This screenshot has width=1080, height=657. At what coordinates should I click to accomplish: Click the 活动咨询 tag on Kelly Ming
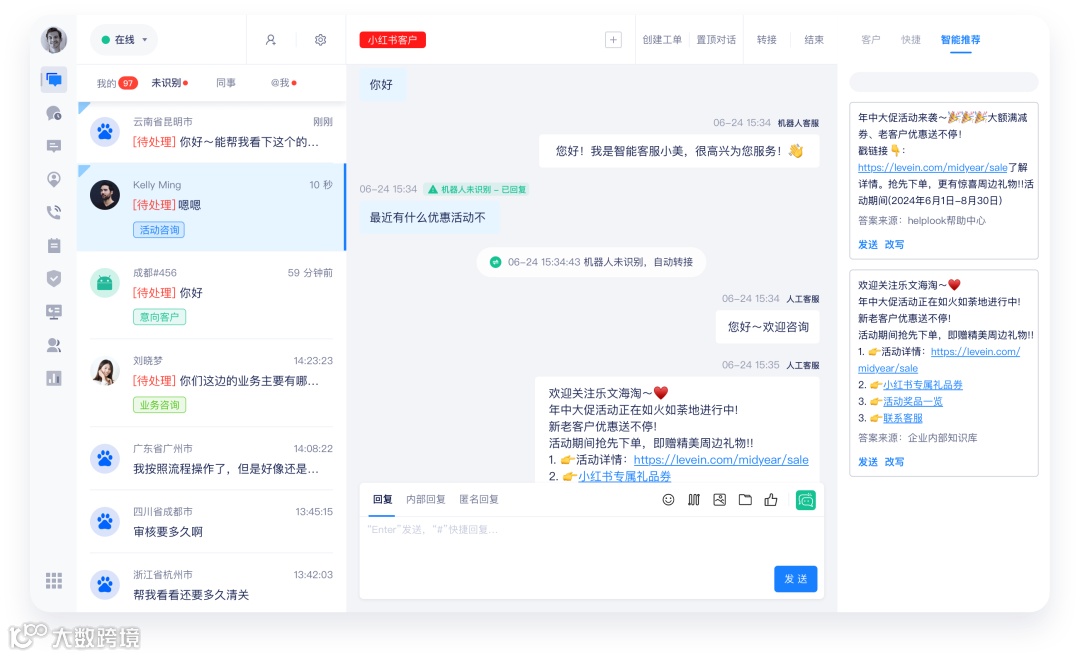tap(159, 230)
